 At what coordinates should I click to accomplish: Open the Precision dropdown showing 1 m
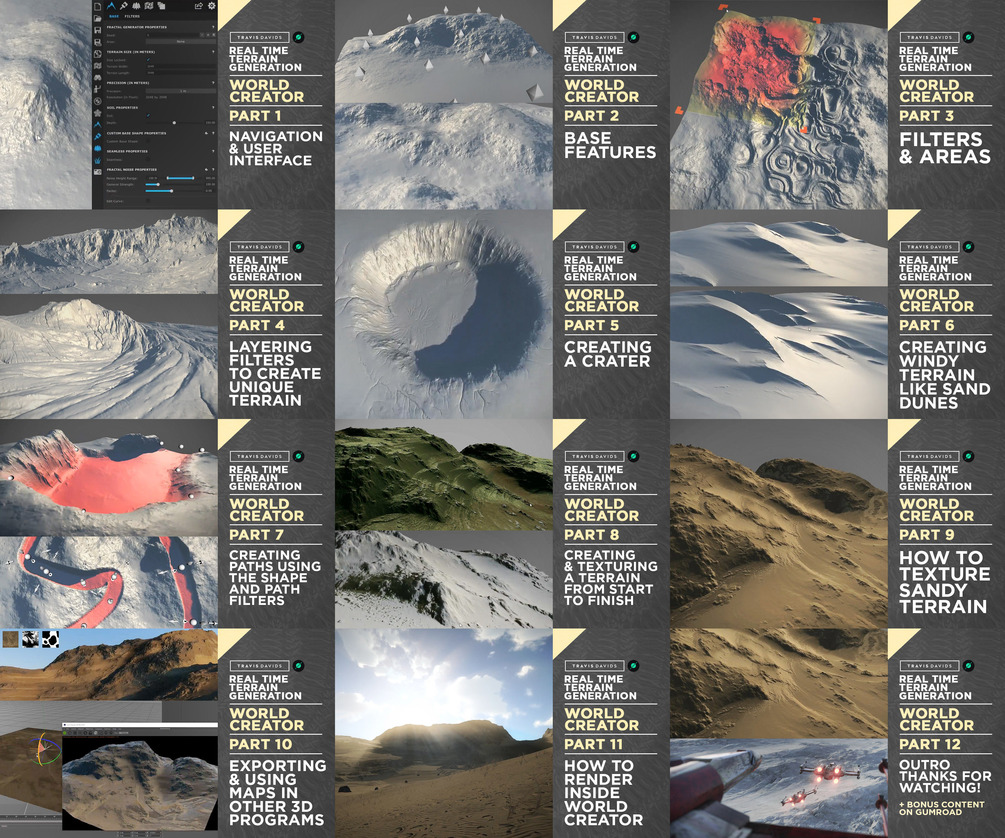pos(181,91)
